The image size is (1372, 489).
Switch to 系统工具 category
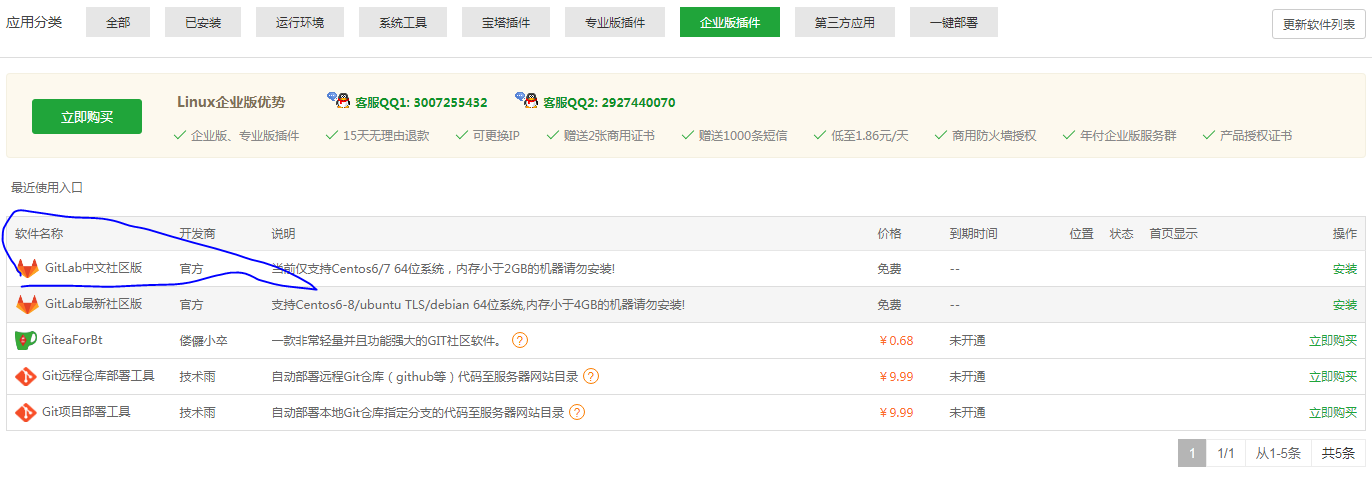coord(403,22)
